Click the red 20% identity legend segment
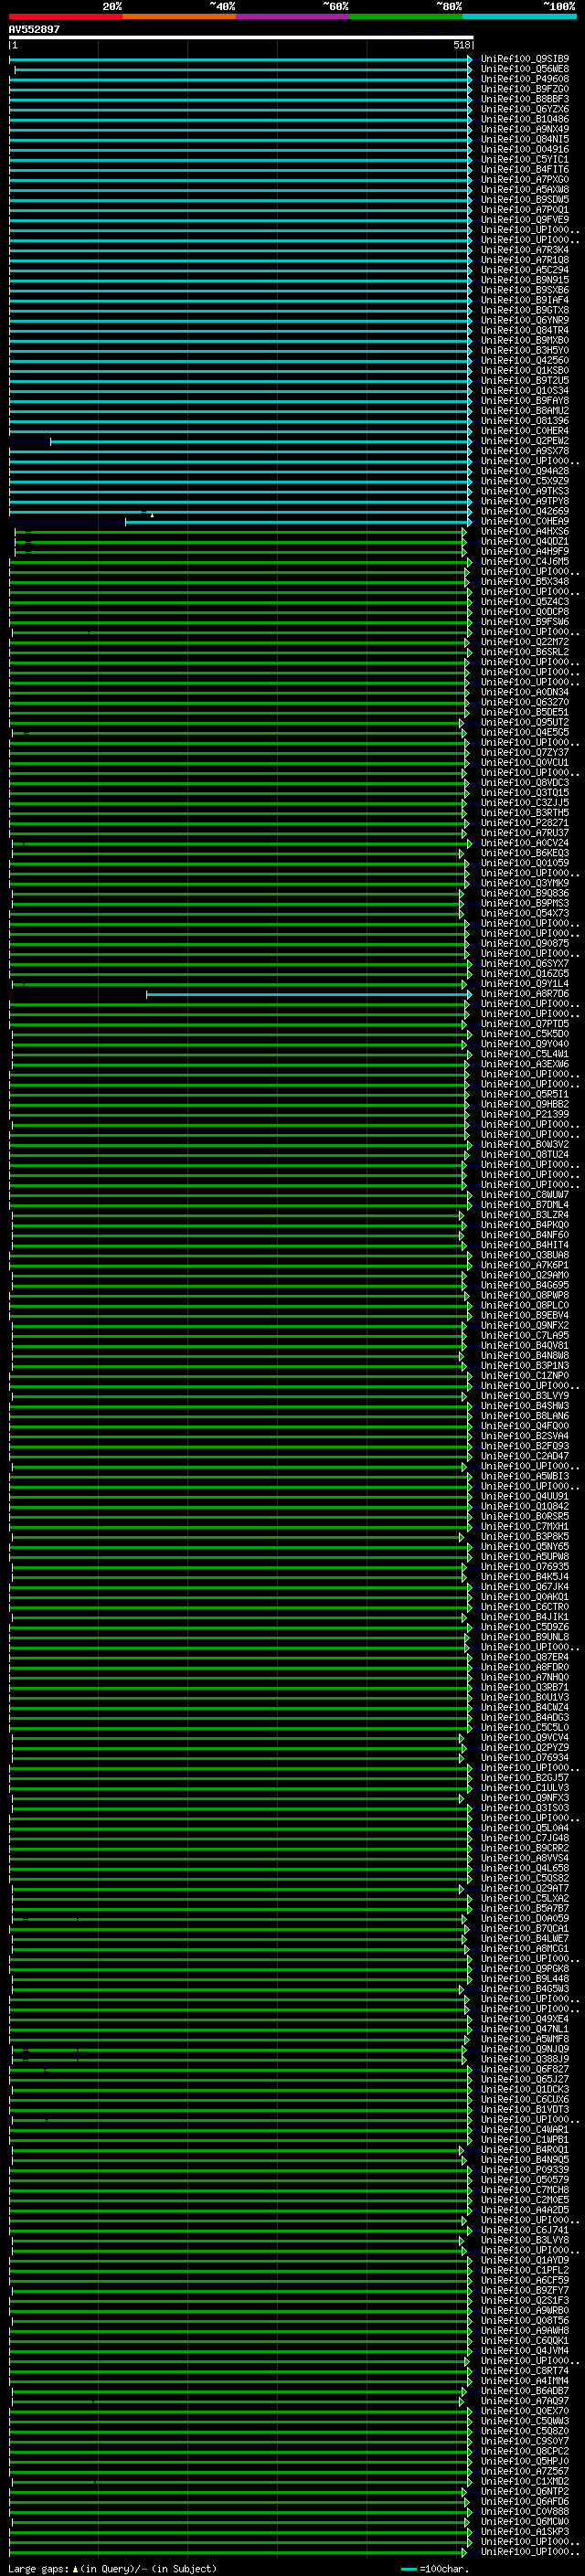 click(65, 16)
